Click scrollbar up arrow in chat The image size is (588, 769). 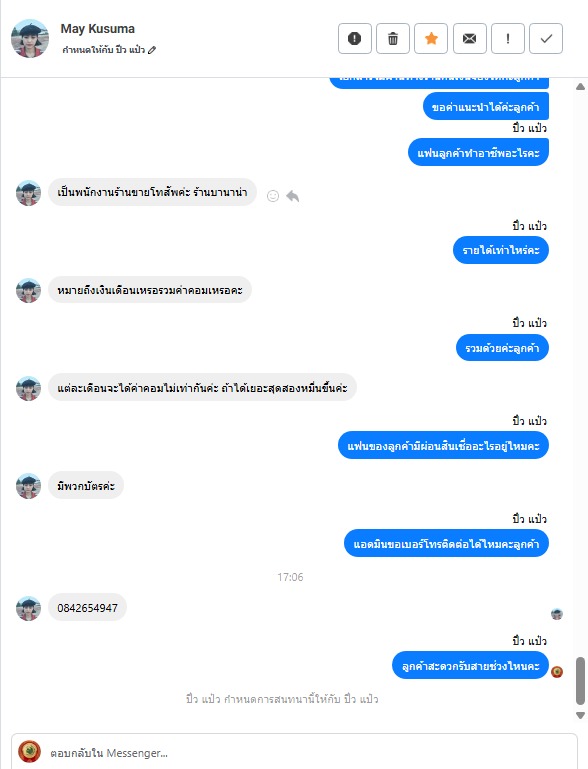pyautogui.click(x=581, y=87)
